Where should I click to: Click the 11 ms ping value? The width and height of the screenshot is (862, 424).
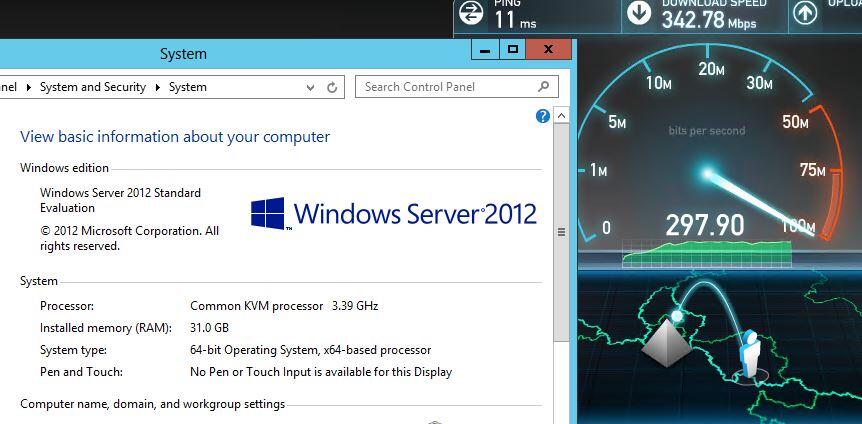[x=515, y=21]
